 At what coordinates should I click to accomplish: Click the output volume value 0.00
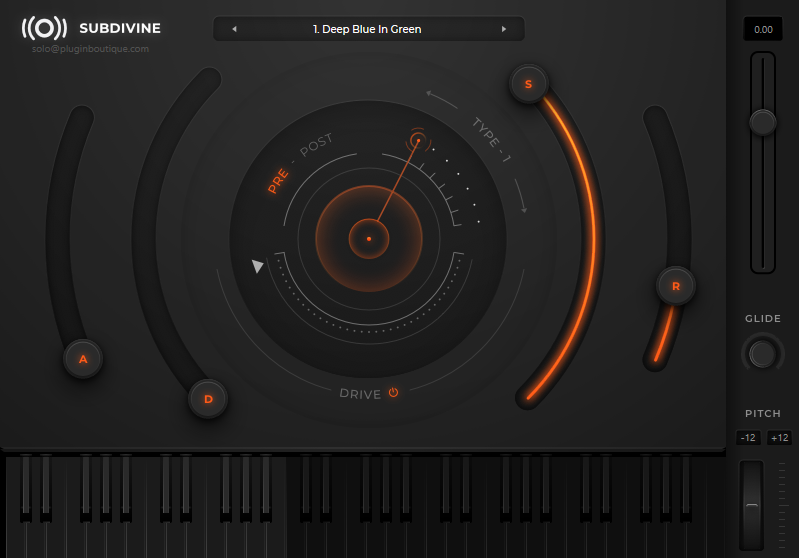(763, 30)
